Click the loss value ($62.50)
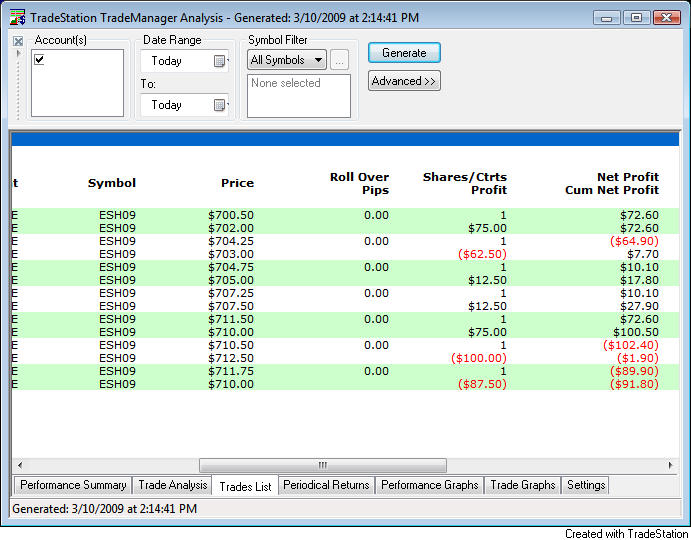The width and height of the screenshot is (691, 540). click(483, 254)
